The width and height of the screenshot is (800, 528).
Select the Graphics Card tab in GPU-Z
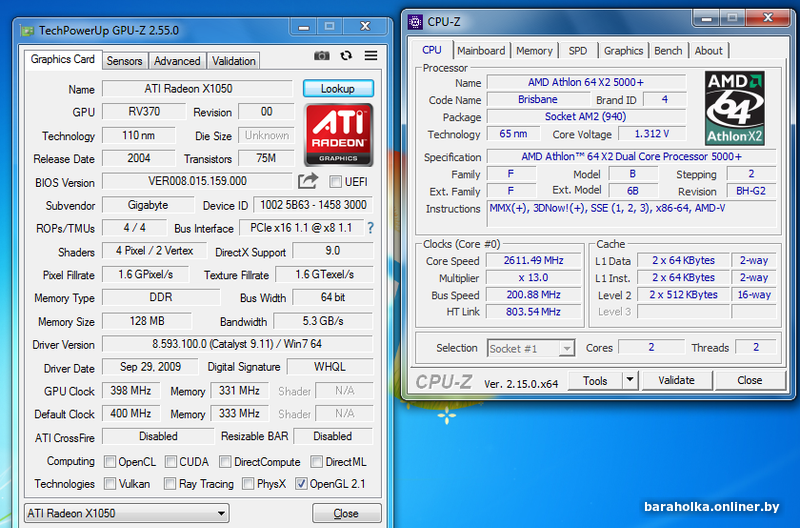63,59
